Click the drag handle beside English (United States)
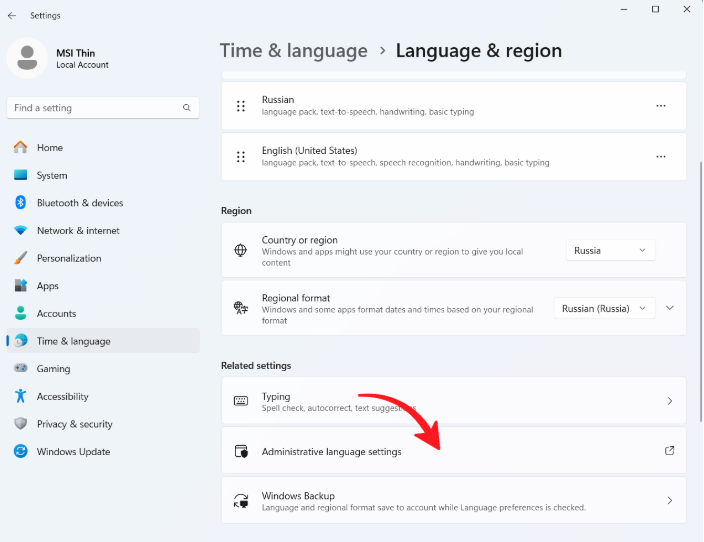The height and width of the screenshot is (542, 704). pyautogui.click(x=240, y=157)
